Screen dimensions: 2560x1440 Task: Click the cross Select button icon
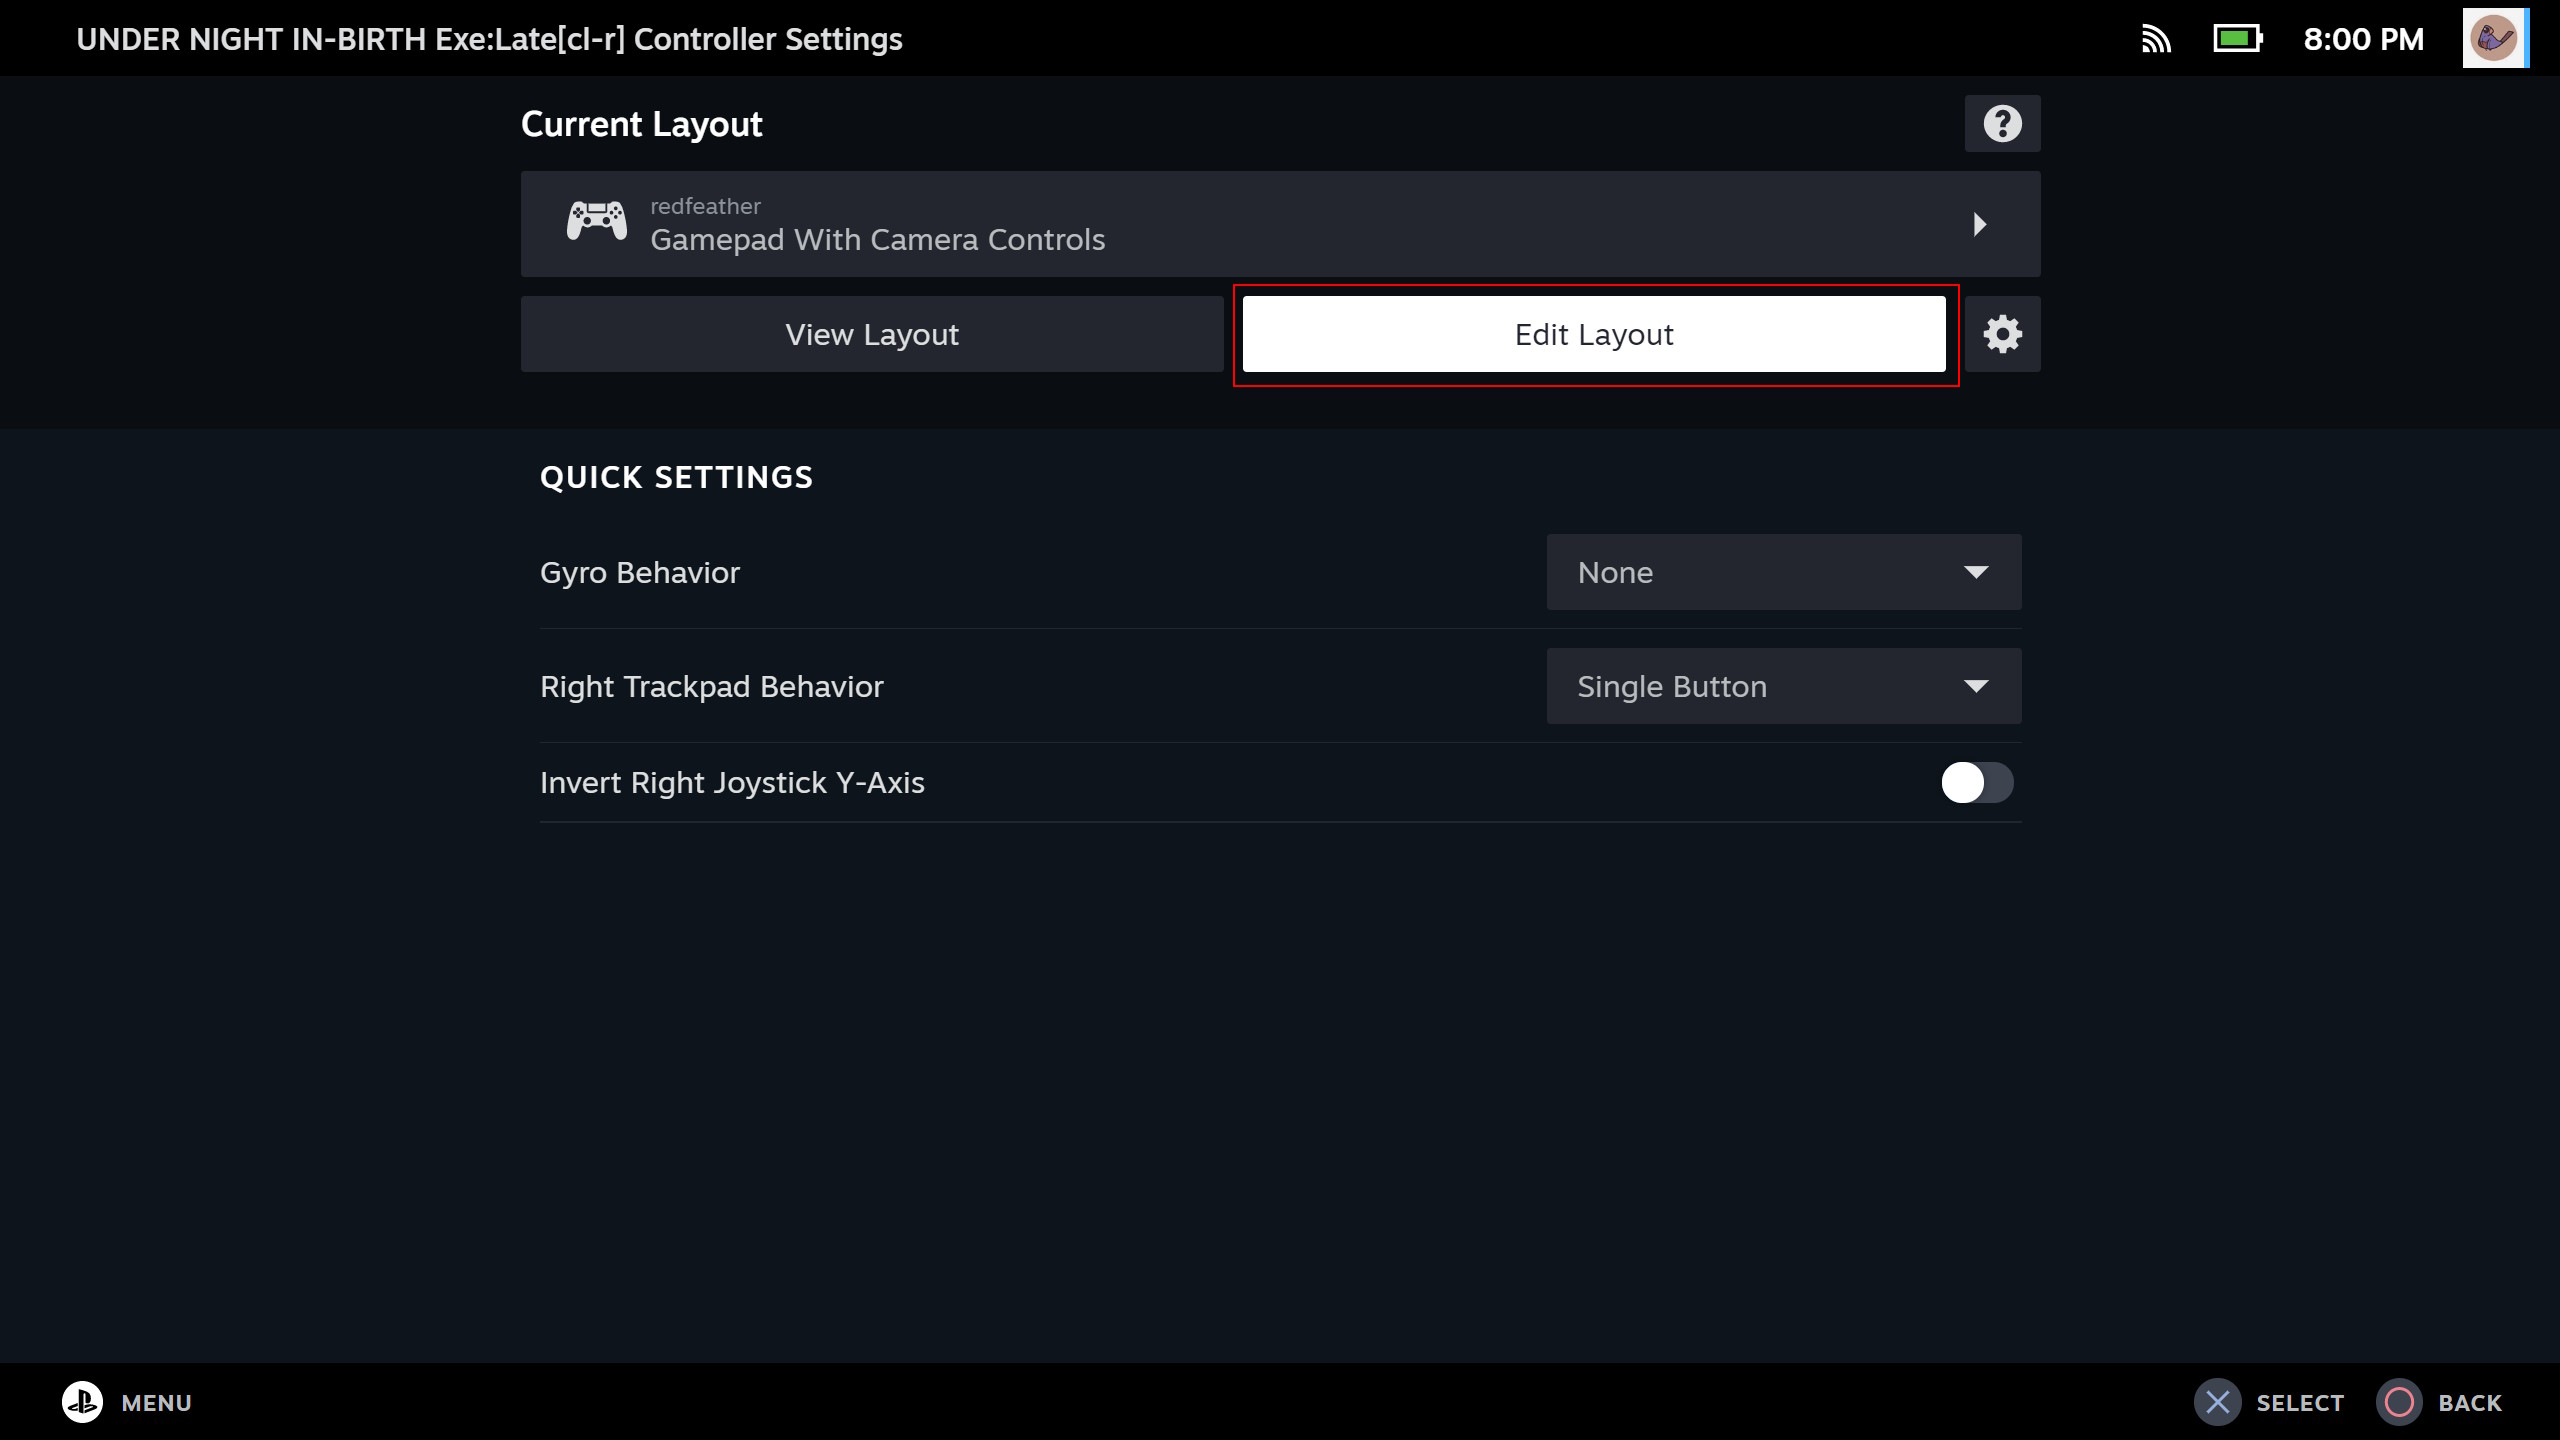click(x=2217, y=1402)
